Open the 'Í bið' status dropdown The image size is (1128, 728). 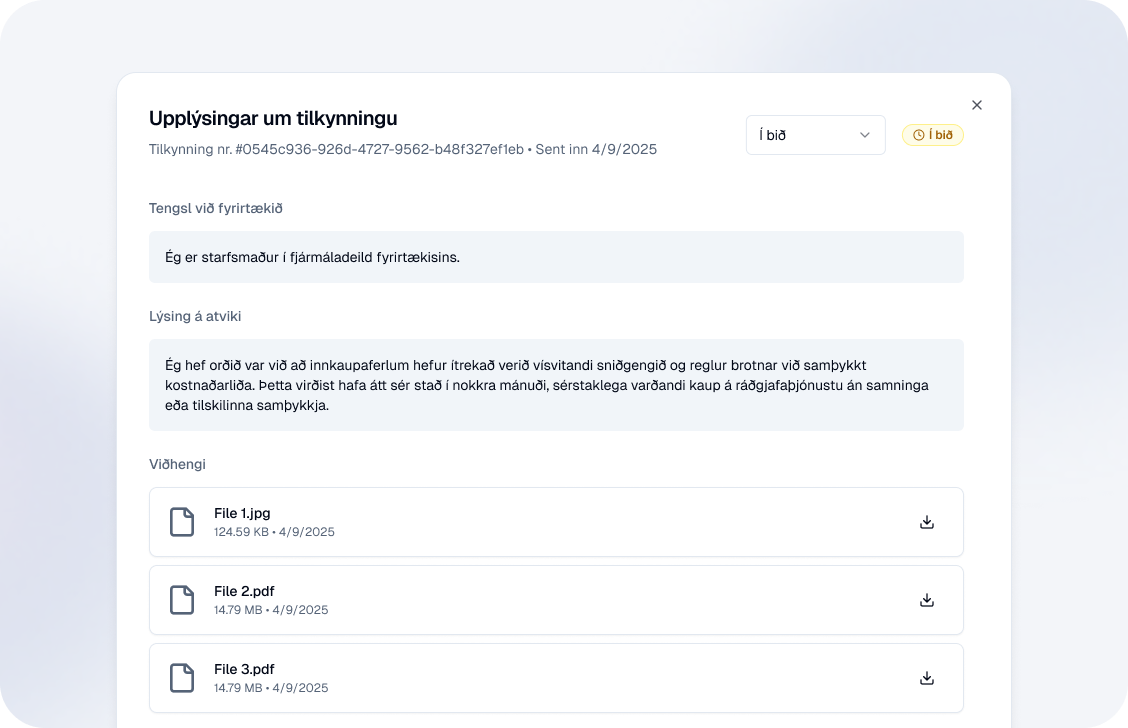point(815,135)
